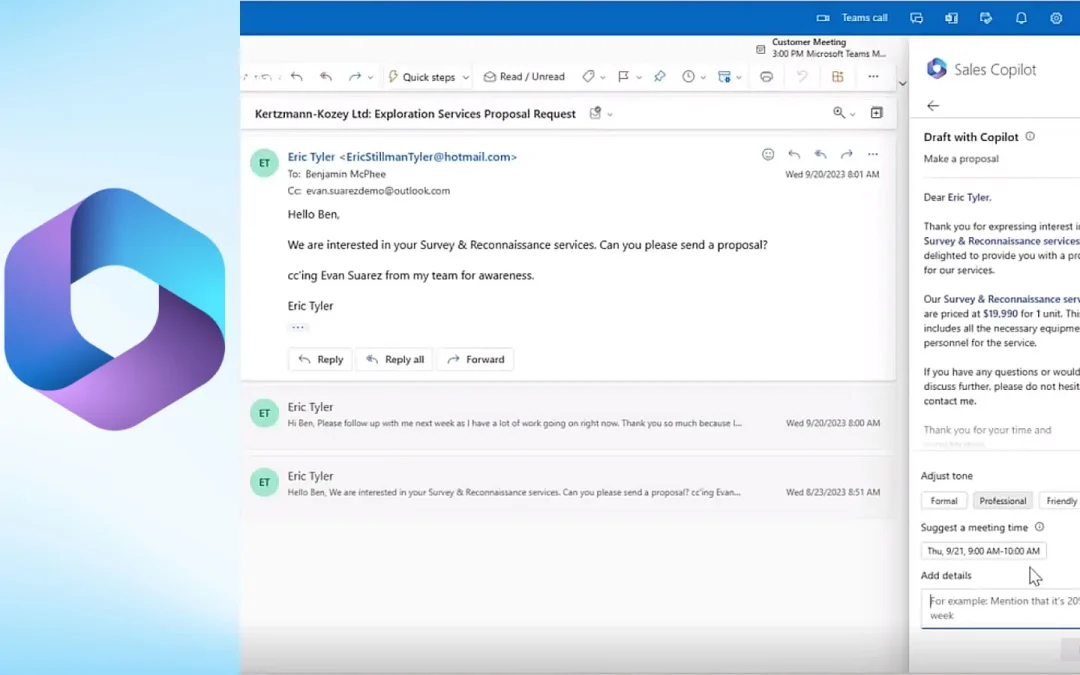Click the icon beside the email subject
The image size is (1080, 675).
596,113
